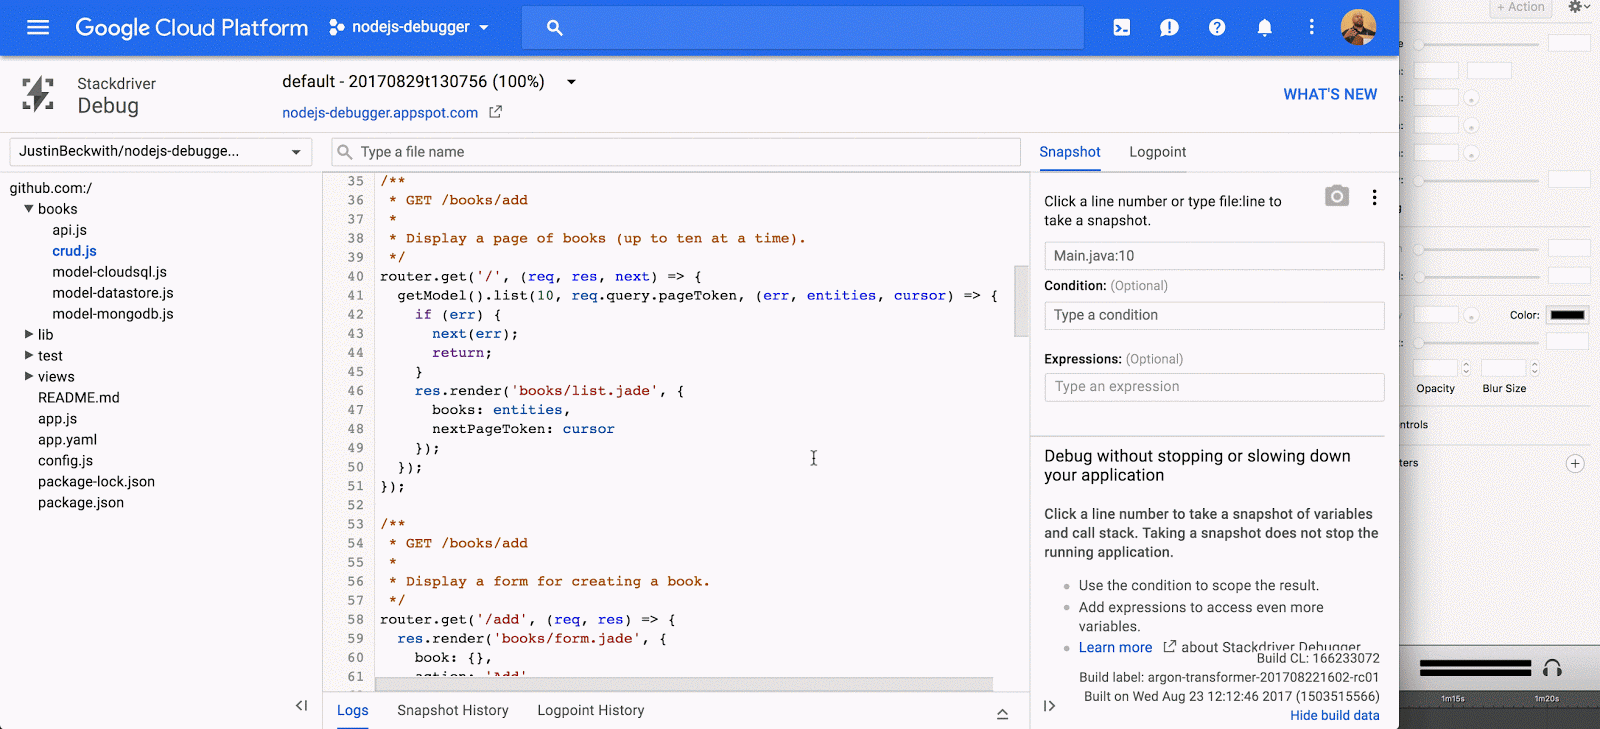Click the + Action button in background window
This screenshot has width=1600, height=729.
click(x=1520, y=7)
